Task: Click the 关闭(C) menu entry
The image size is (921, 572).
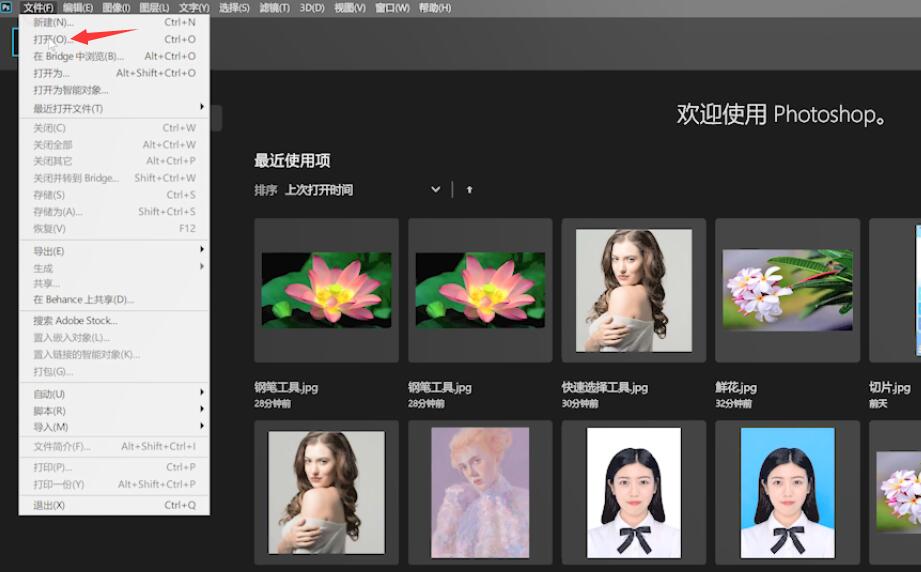Action: 114,127
